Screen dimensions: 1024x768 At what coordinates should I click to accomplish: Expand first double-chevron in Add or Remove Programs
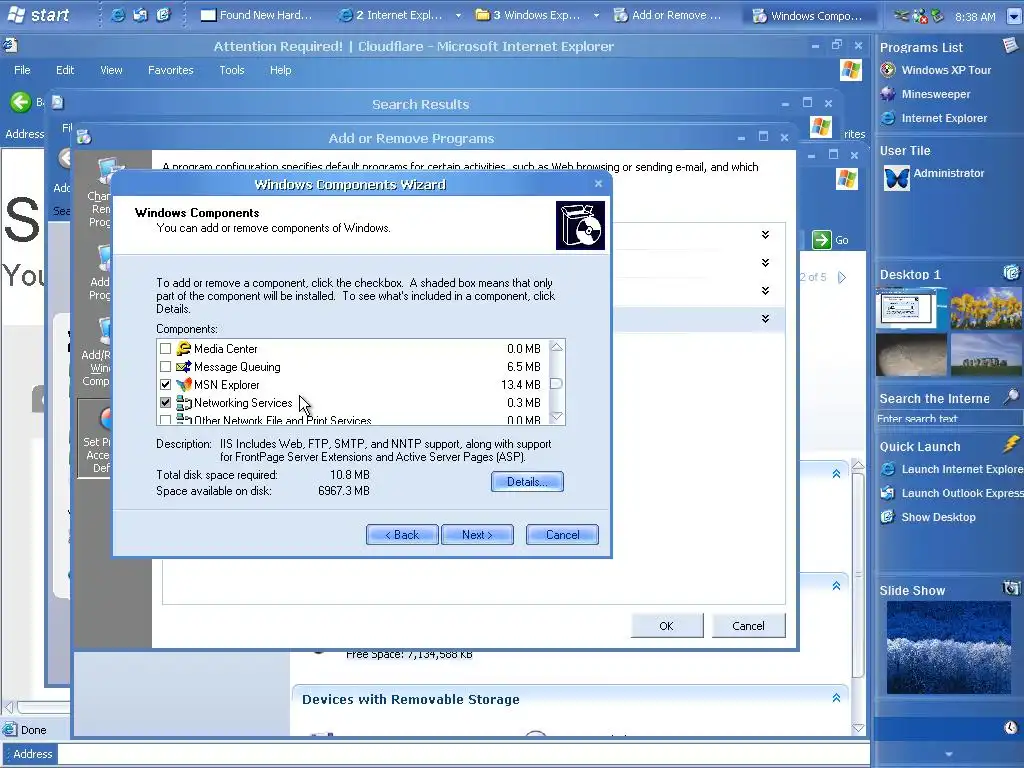765,234
